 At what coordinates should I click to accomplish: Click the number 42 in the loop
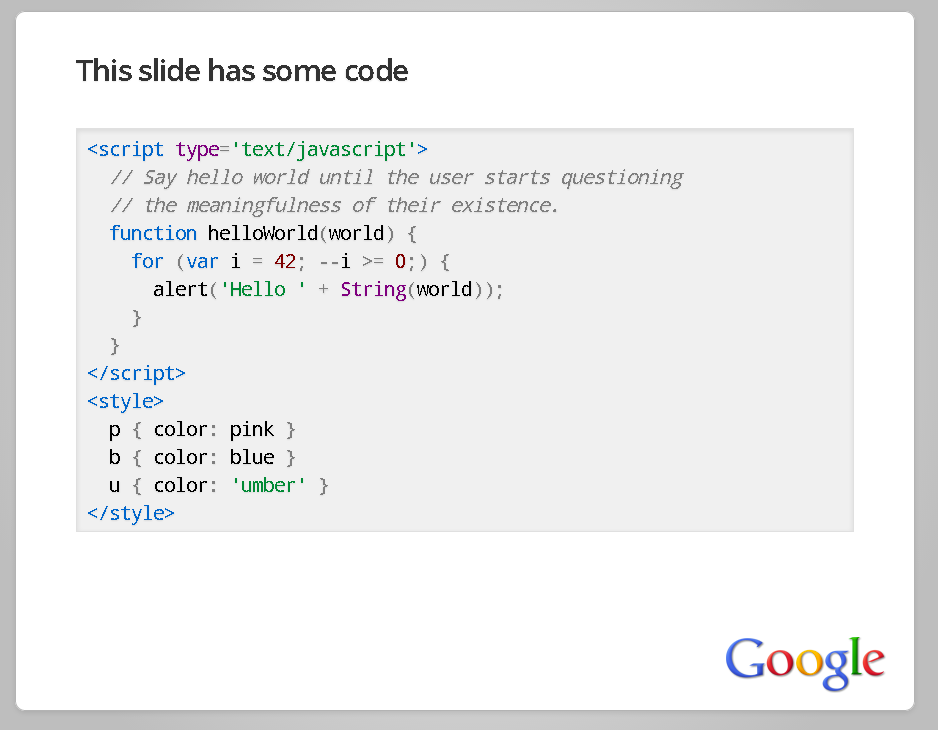pyautogui.click(x=285, y=261)
